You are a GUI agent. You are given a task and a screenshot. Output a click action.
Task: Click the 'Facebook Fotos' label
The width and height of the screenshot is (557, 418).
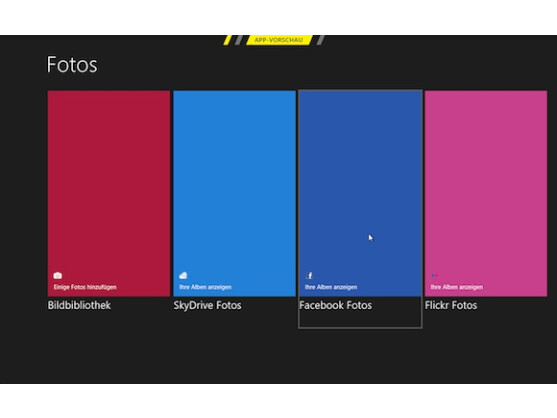[x=336, y=305]
